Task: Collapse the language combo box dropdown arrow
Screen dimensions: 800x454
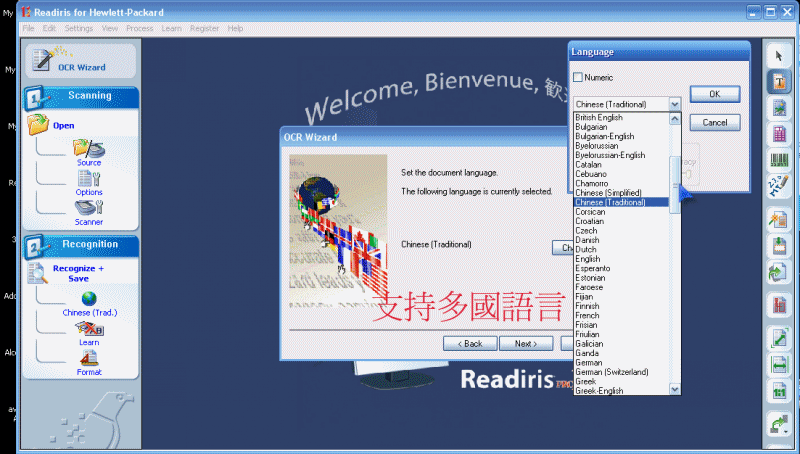Action: pos(674,104)
